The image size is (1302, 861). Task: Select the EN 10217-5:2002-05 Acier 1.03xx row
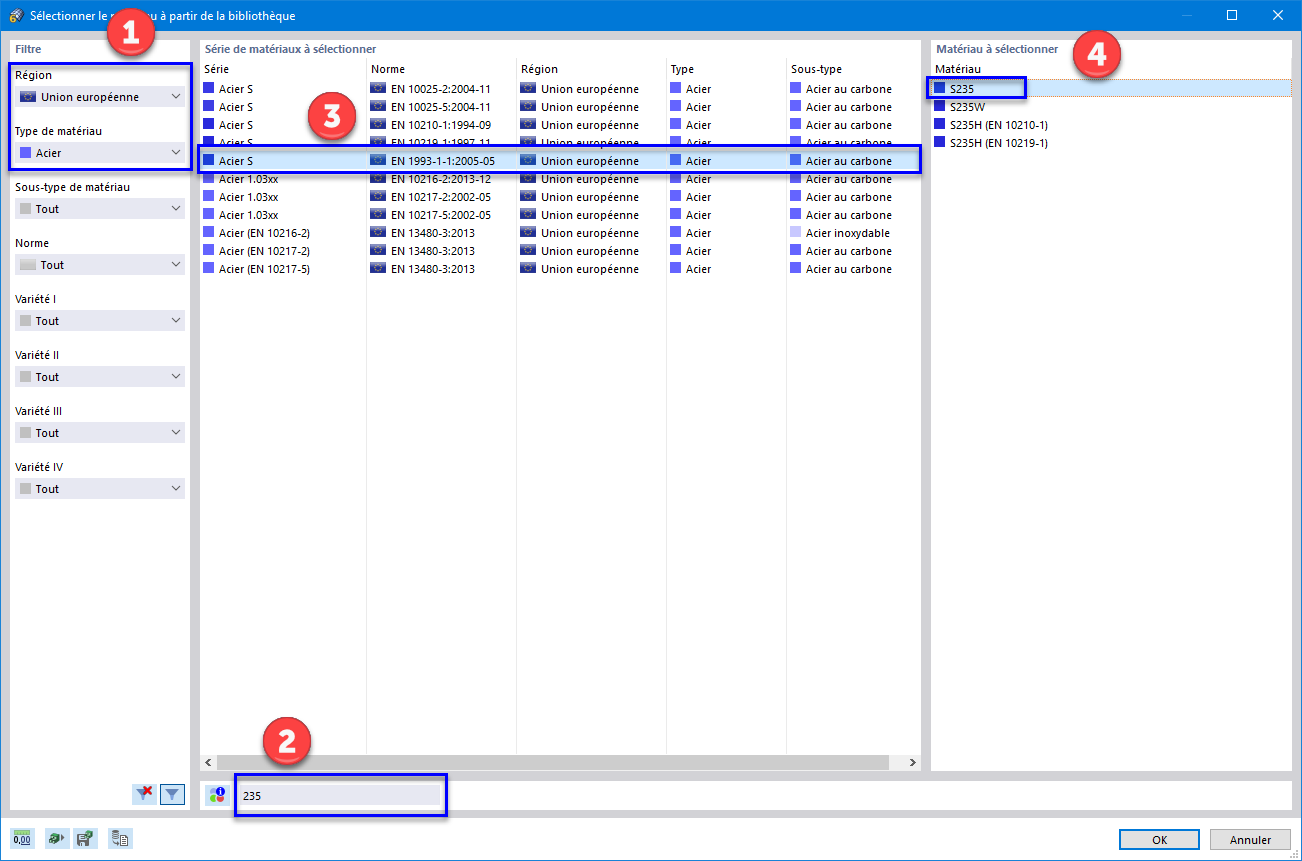click(560, 215)
